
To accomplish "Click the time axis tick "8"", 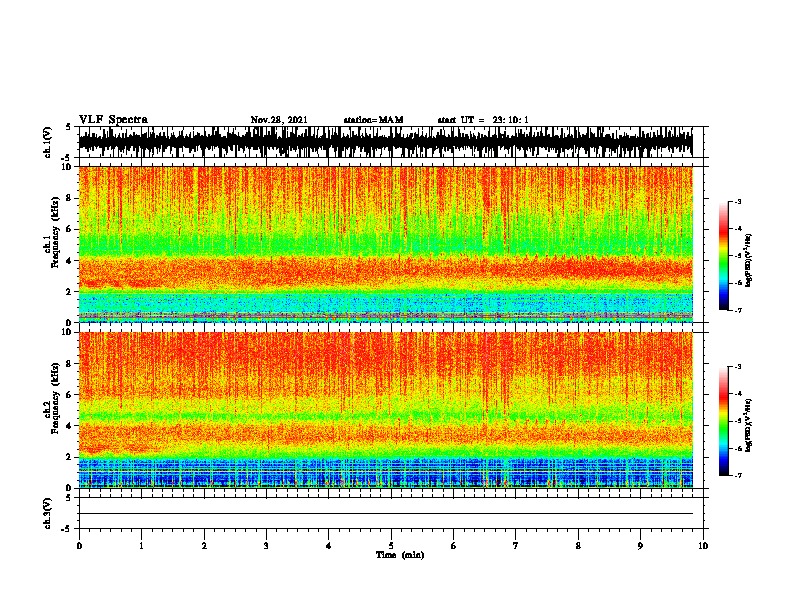I will pos(578,546).
